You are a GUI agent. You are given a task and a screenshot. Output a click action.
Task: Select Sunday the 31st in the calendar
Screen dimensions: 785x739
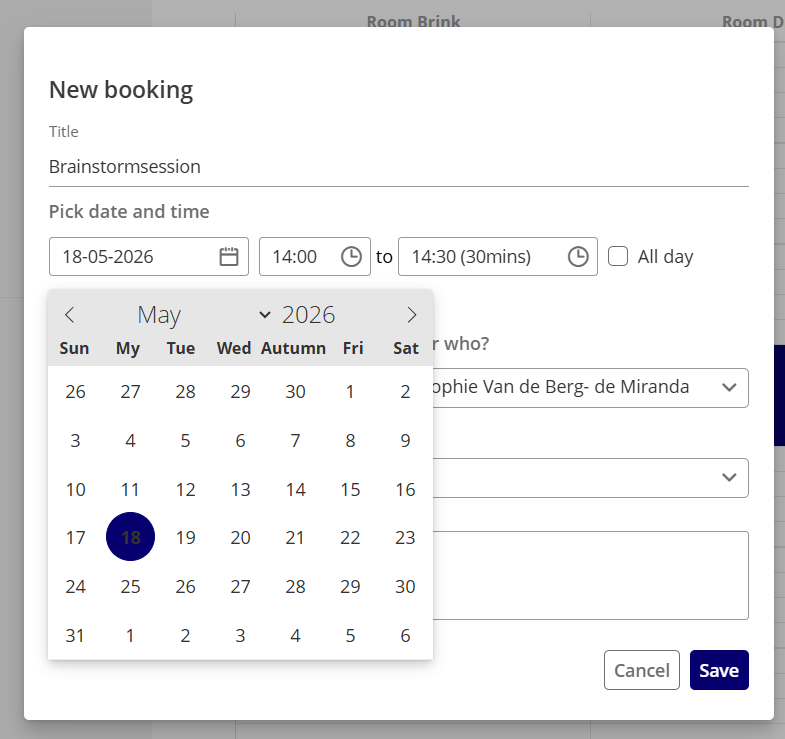[75, 635]
